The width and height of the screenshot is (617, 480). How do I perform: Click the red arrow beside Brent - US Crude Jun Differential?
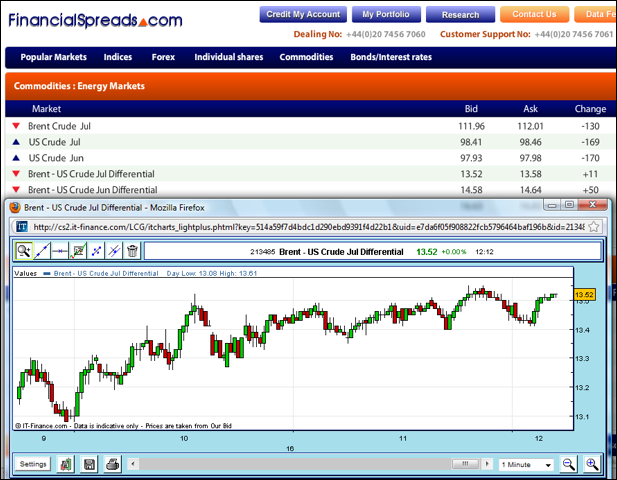tap(16, 190)
